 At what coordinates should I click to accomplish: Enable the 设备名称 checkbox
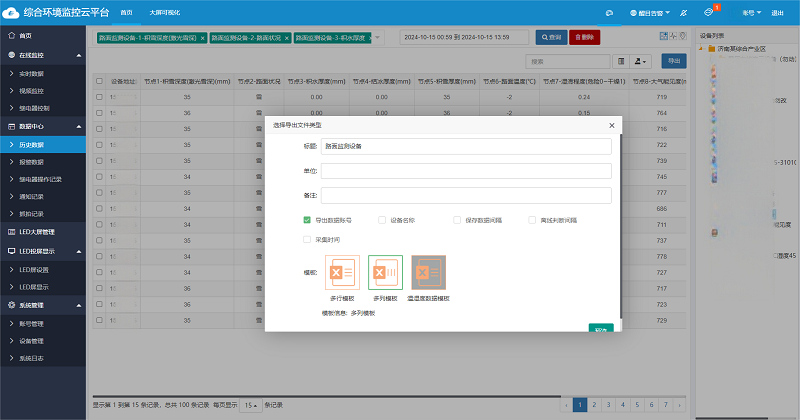pos(382,219)
